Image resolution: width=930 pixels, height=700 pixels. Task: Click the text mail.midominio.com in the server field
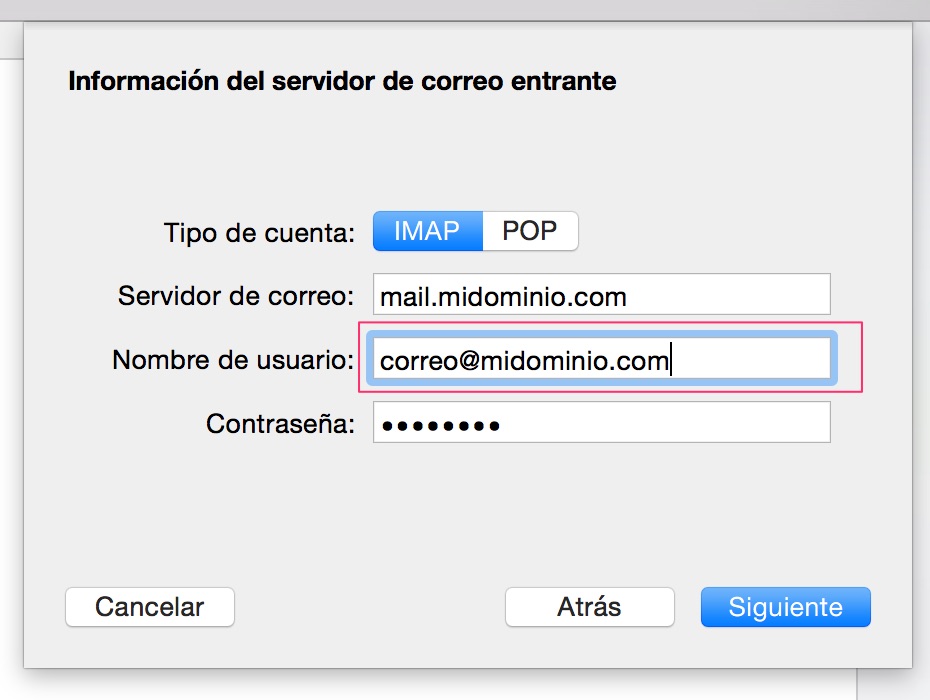pyautogui.click(x=503, y=297)
